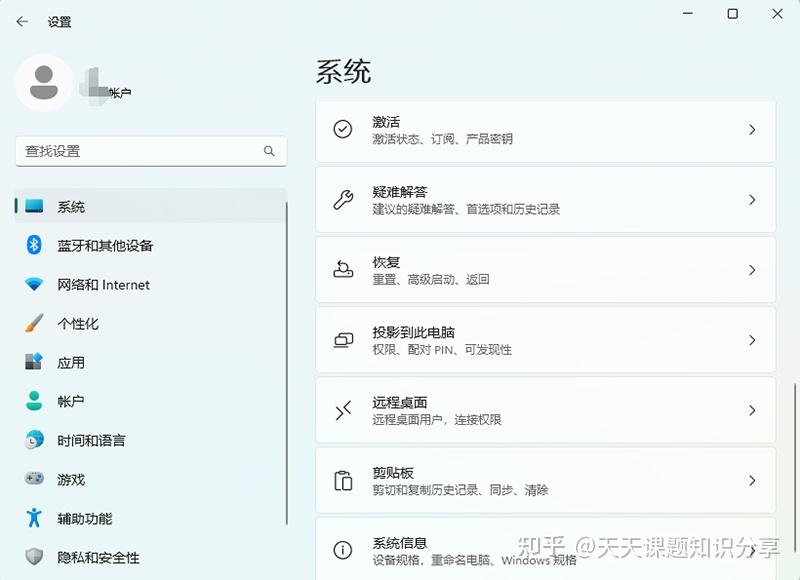Open the 疑难解答 title
Image resolution: width=800 pixels, height=580 pixels.
(400, 192)
